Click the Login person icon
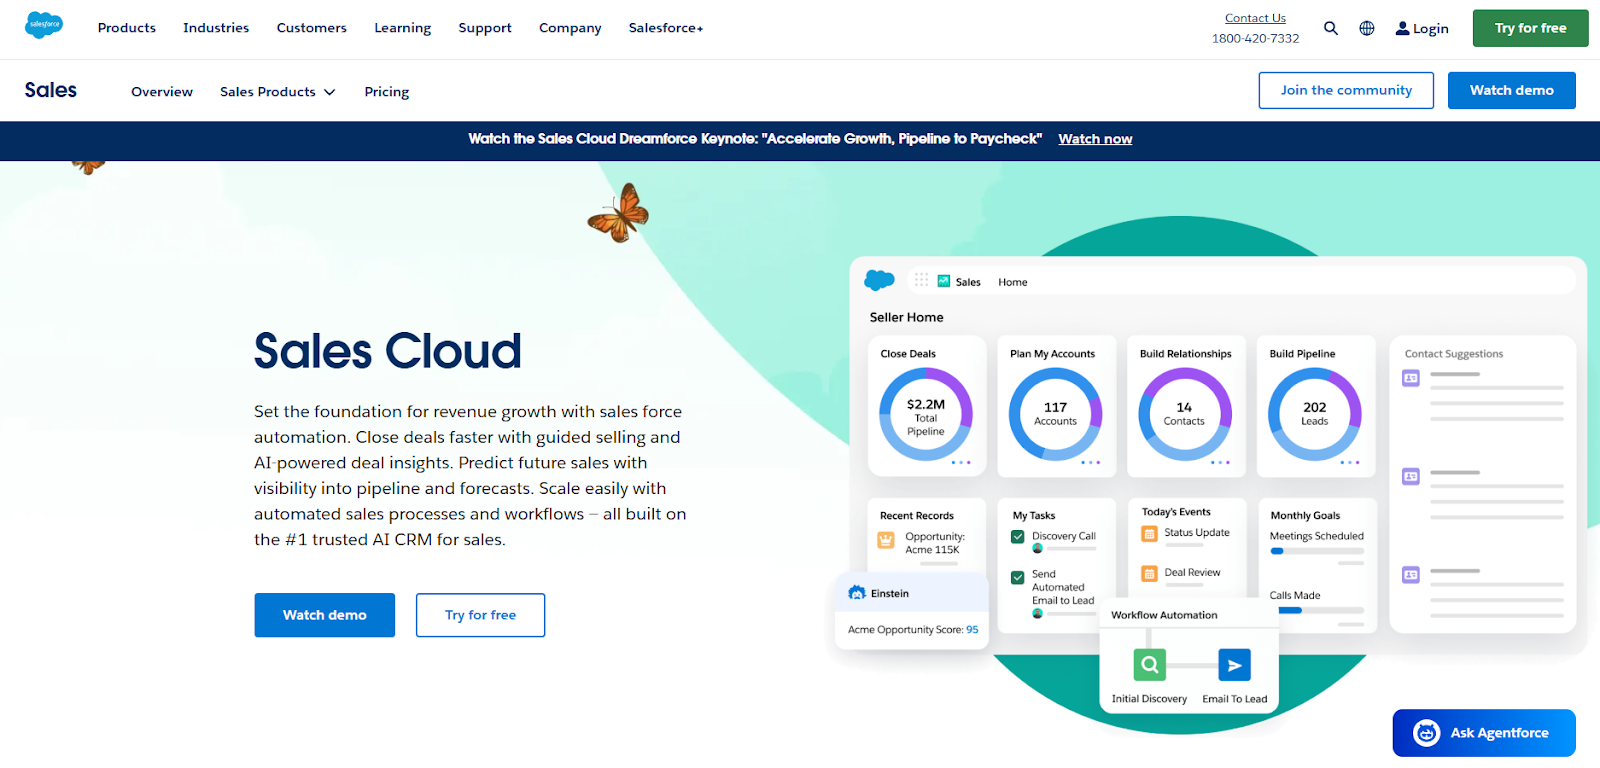The height and width of the screenshot is (768, 1600). (1403, 28)
